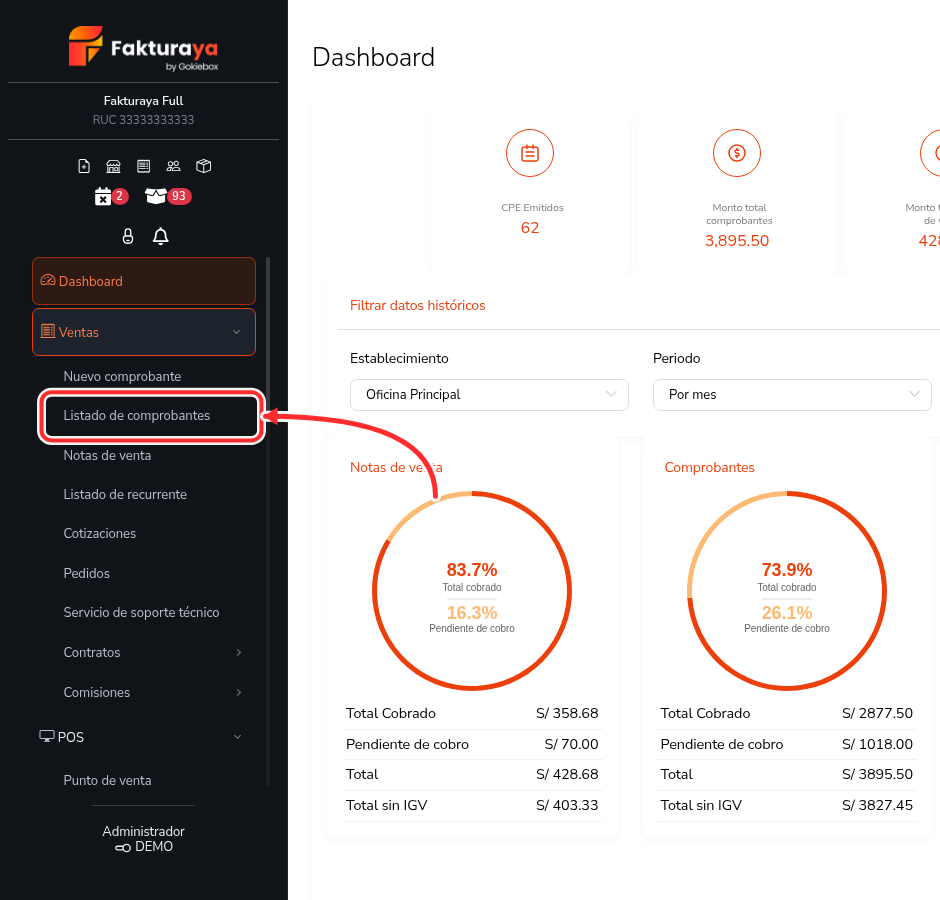
Task: Click the sidebar vertical scrollbar
Action: coord(268,522)
